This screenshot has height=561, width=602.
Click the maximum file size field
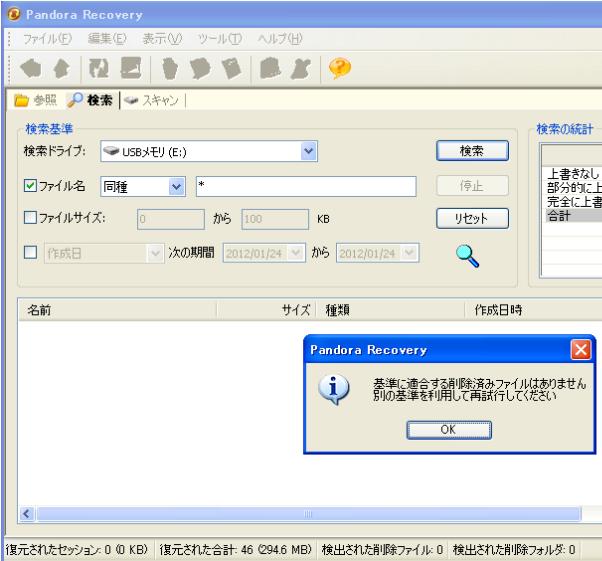point(275,219)
